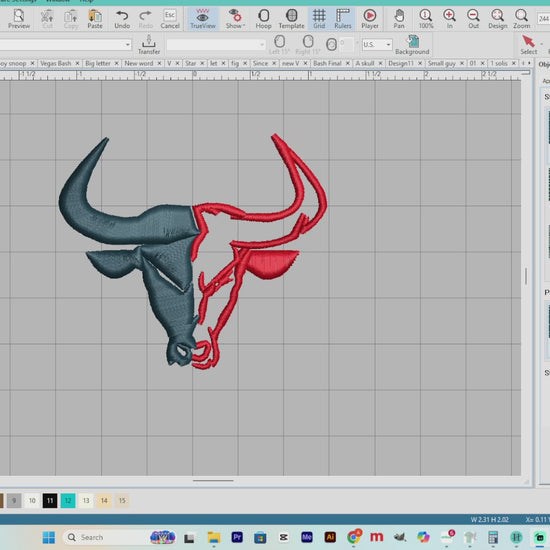Choose the Select arrow tool
550x550 pixels.
(x=529, y=45)
